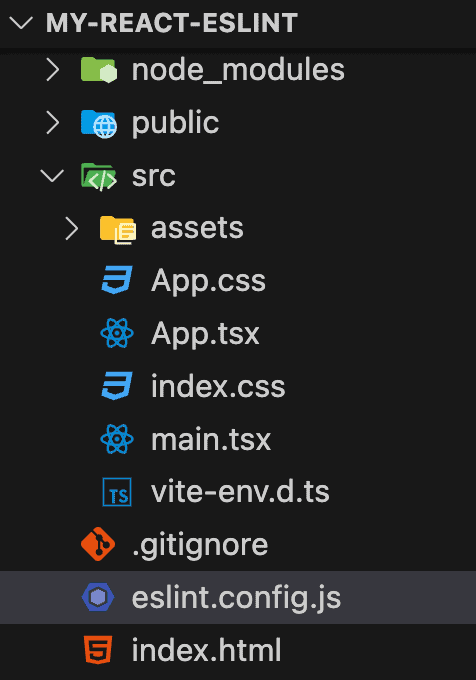476x680 pixels.
Task: Click the green src code folder icon
Action: [x=99, y=177]
